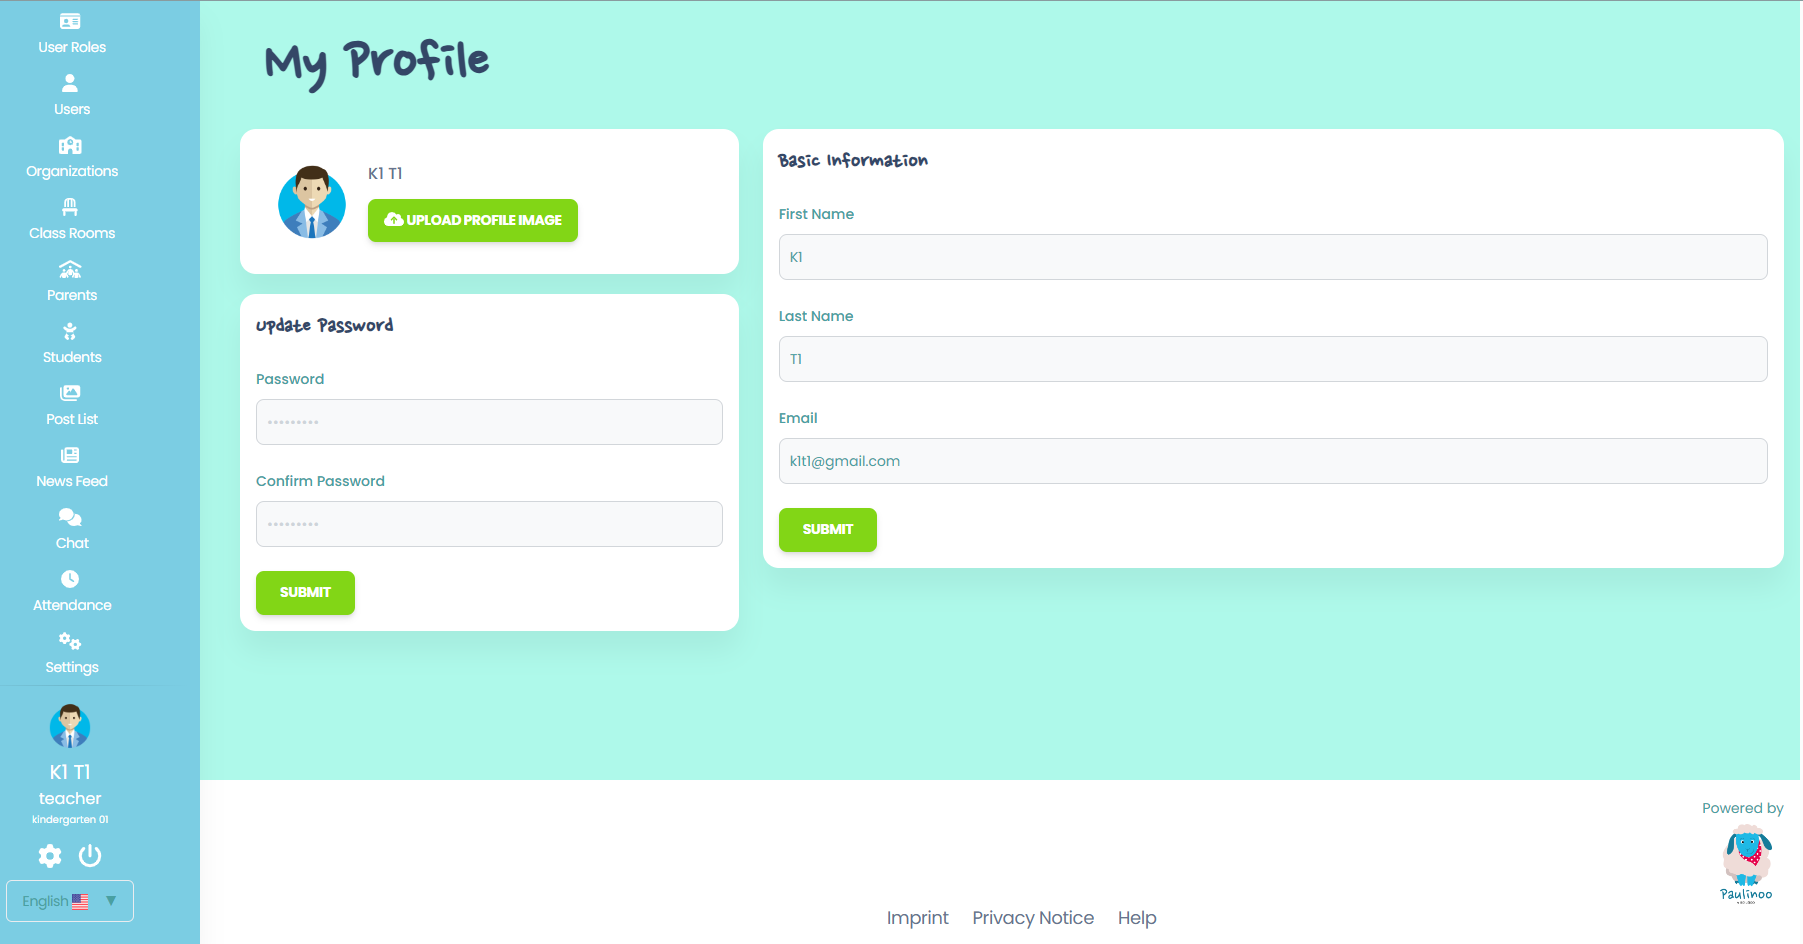This screenshot has height=944, width=1803.
Task: Select the Parents icon in sidebar
Action: click(70, 270)
